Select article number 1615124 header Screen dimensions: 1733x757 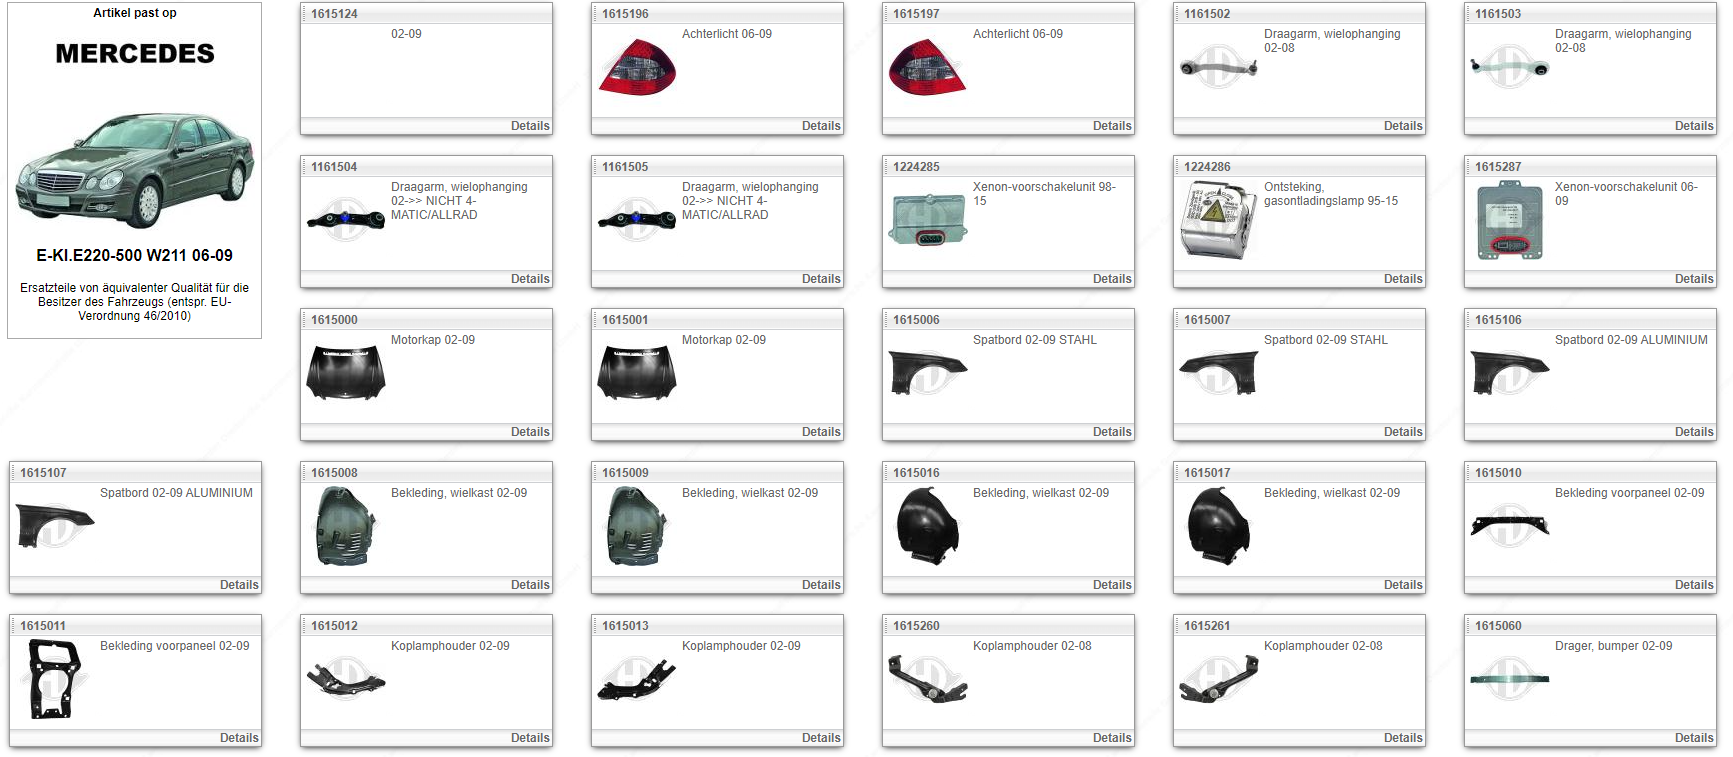[334, 14]
